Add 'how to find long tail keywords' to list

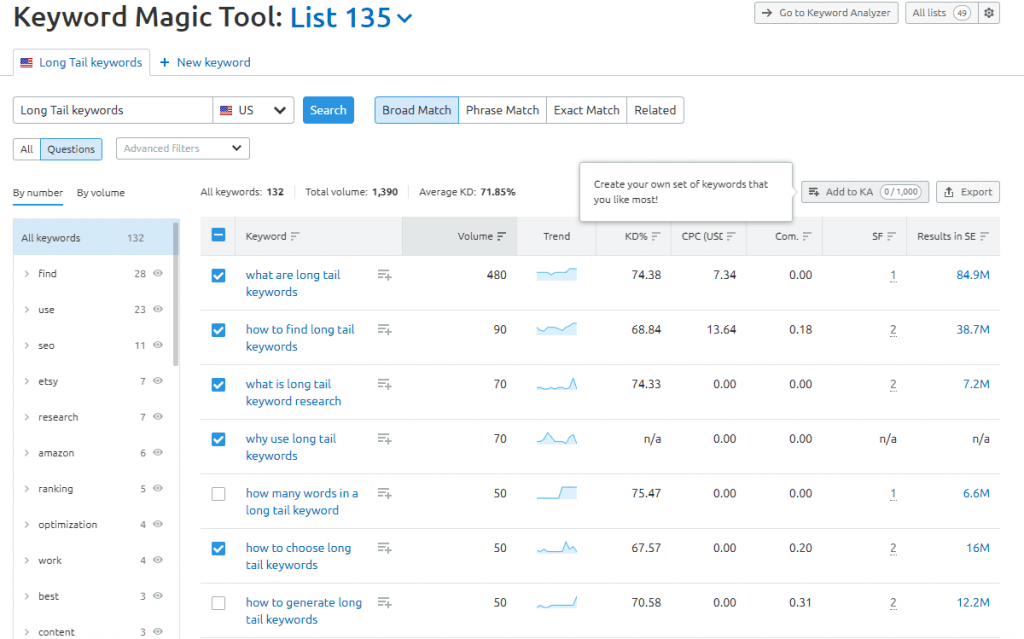pyautogui.click(x=384, y=328)
